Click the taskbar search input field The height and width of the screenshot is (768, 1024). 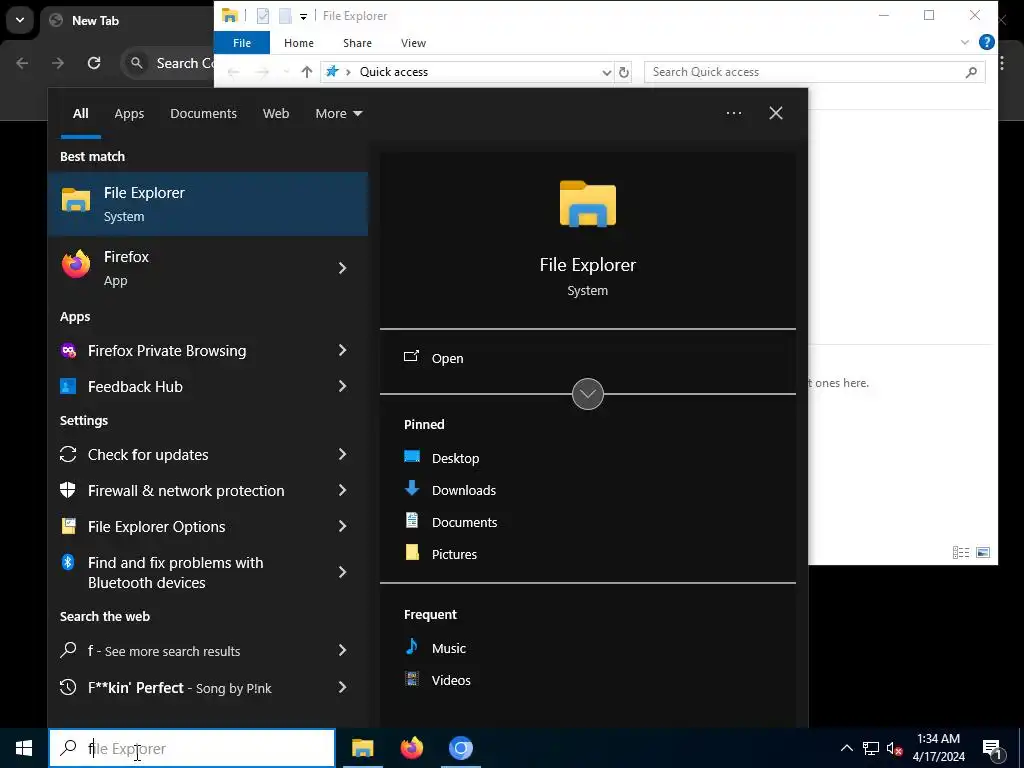[x=192, y=748]
